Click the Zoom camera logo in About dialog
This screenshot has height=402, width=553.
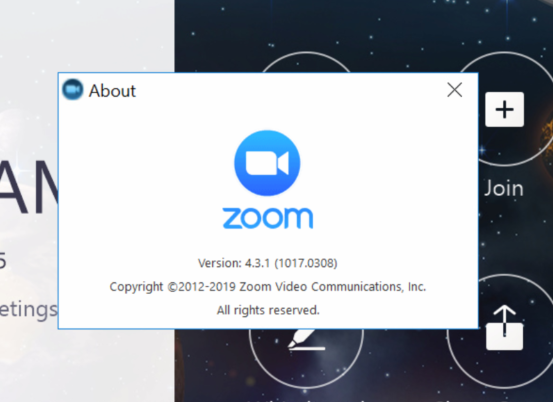click(267, 163)
